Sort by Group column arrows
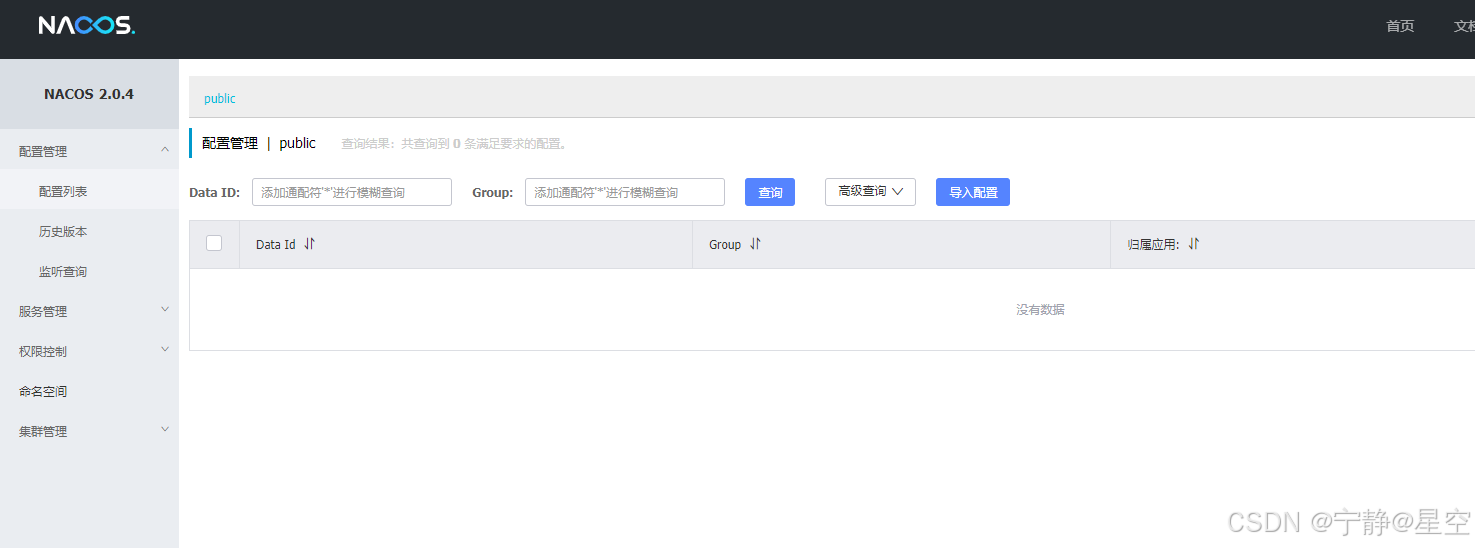Viewport: 1475px width, 548px height. click(755, 244)
